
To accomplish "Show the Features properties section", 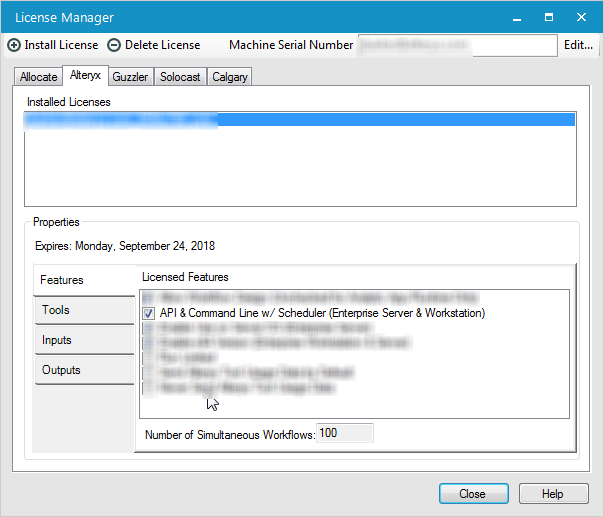I will (x=85, y=280).
